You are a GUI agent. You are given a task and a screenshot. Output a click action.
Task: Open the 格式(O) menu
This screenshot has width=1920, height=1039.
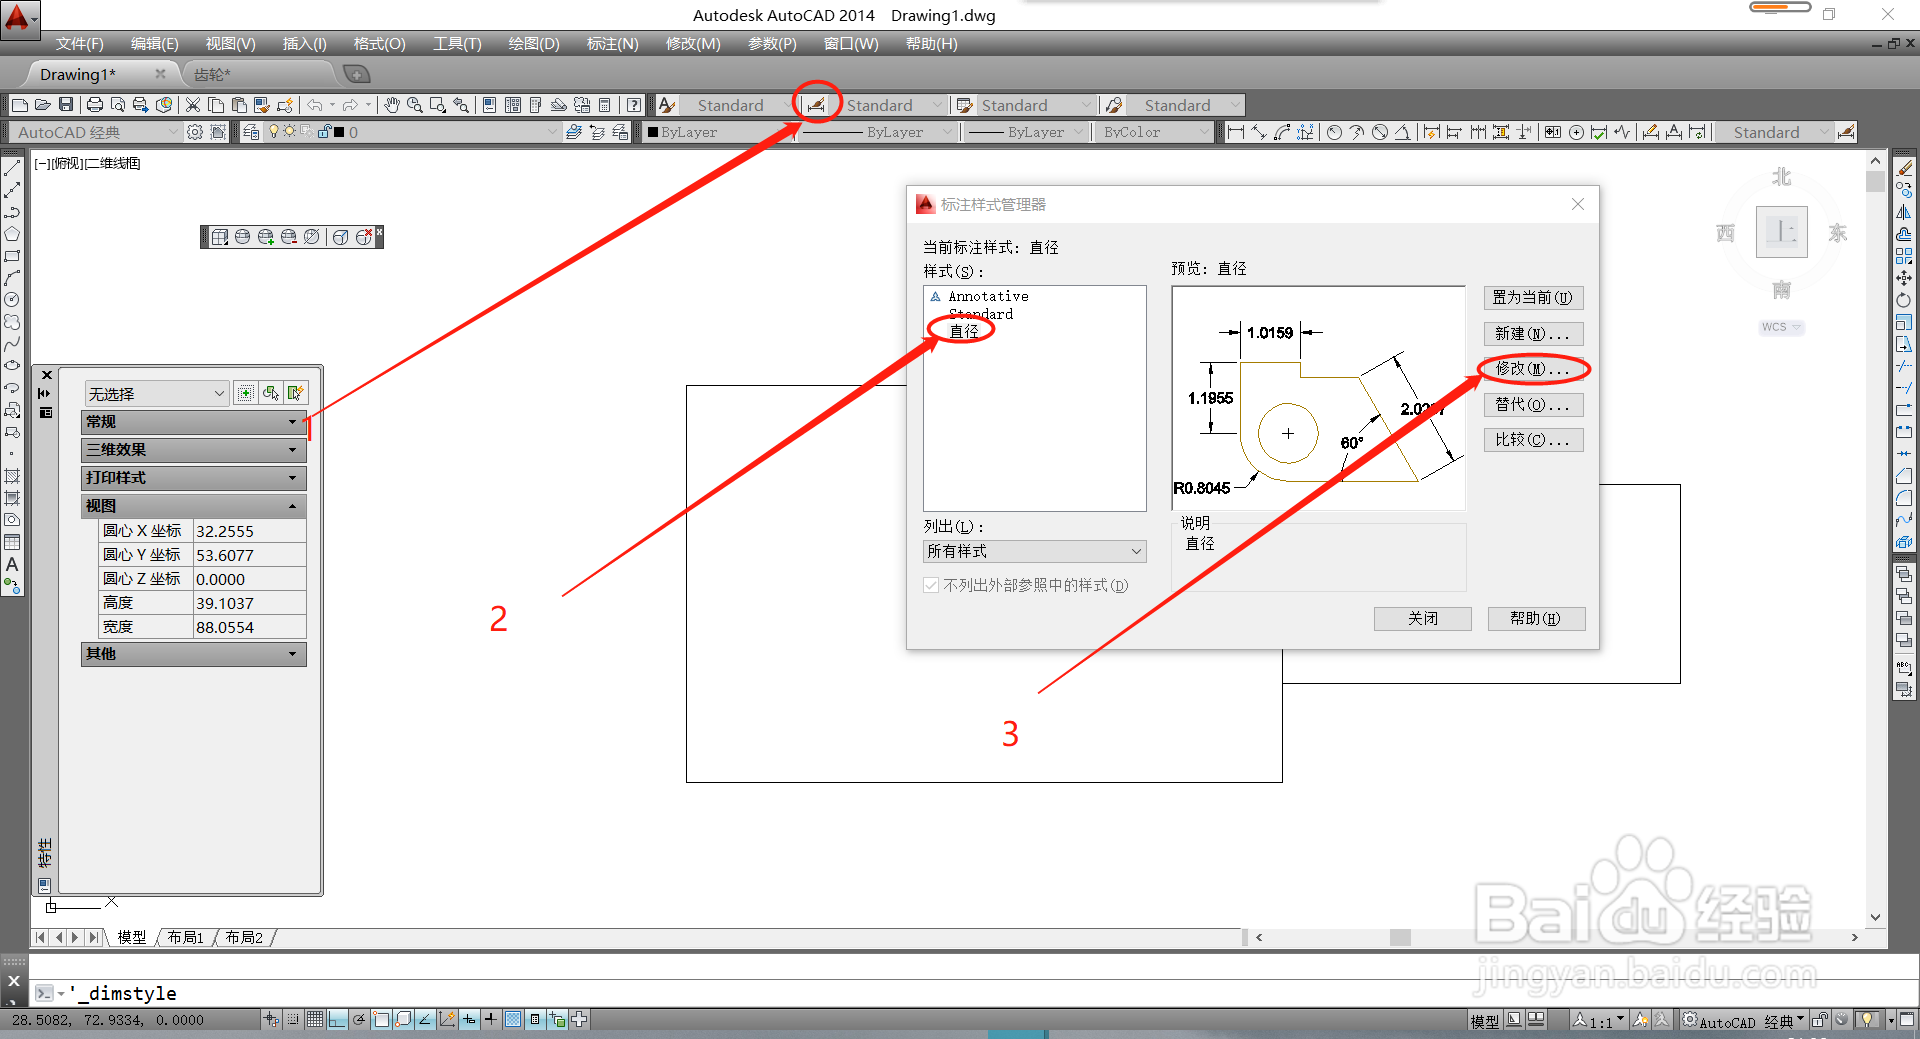pos(379,44)
